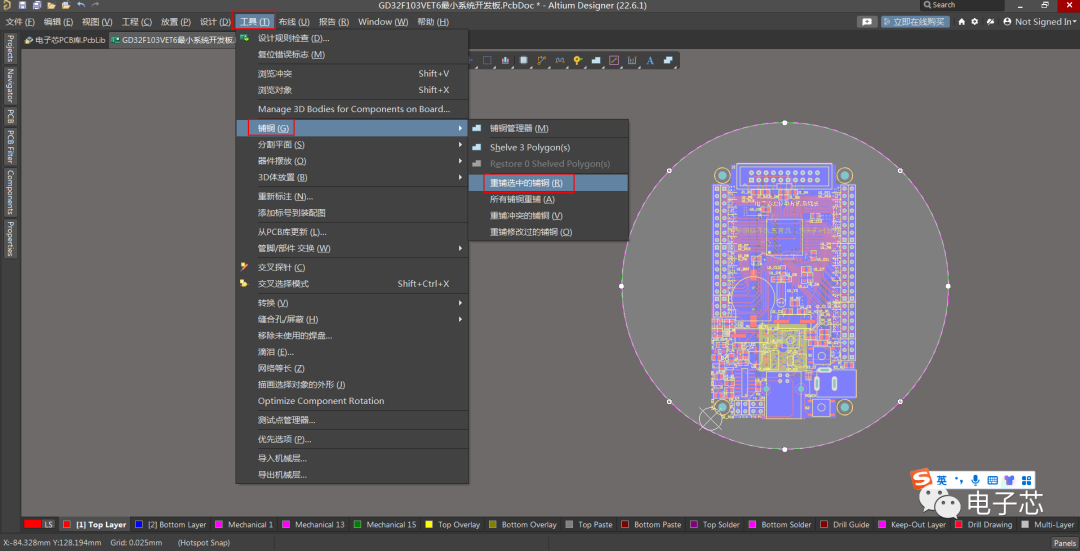Open the Properties side panel tab
Viewport: 1080px width, 551px height.
10,238
